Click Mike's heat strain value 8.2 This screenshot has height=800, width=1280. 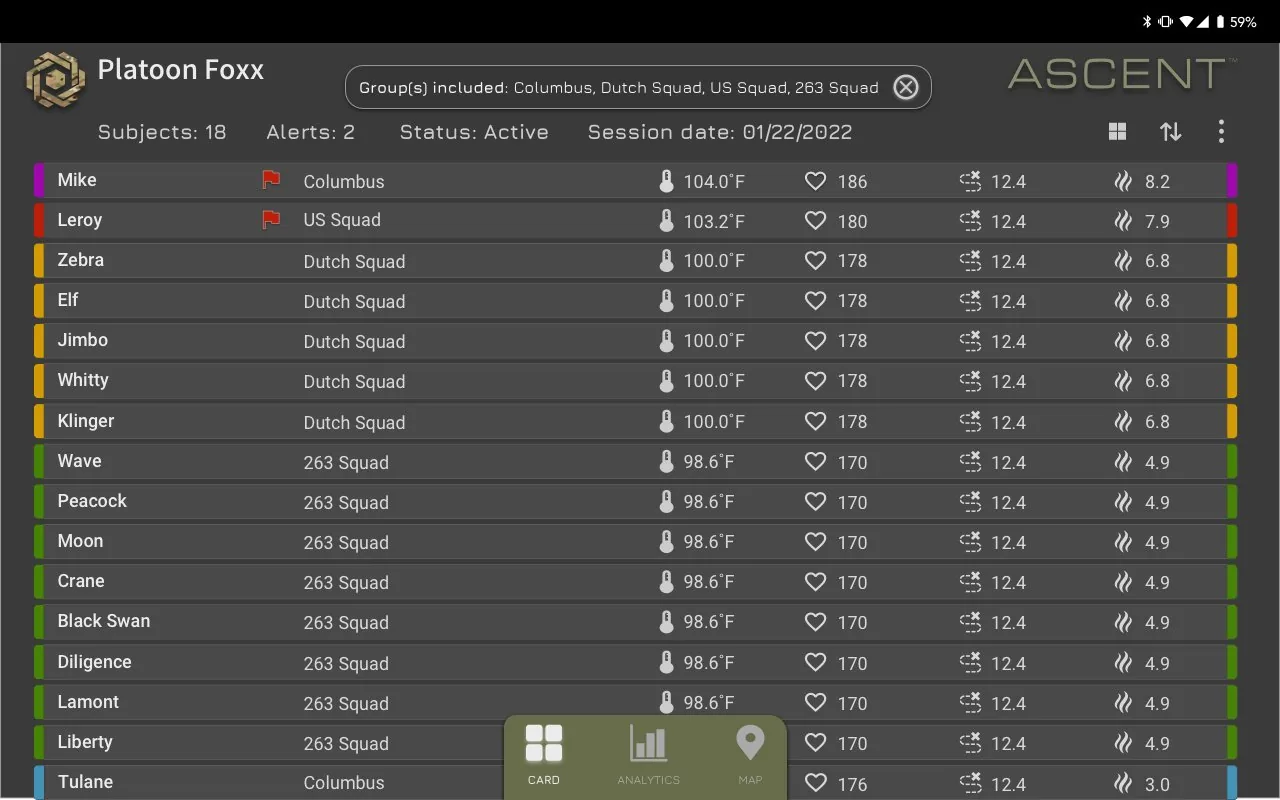[1157, 182]
